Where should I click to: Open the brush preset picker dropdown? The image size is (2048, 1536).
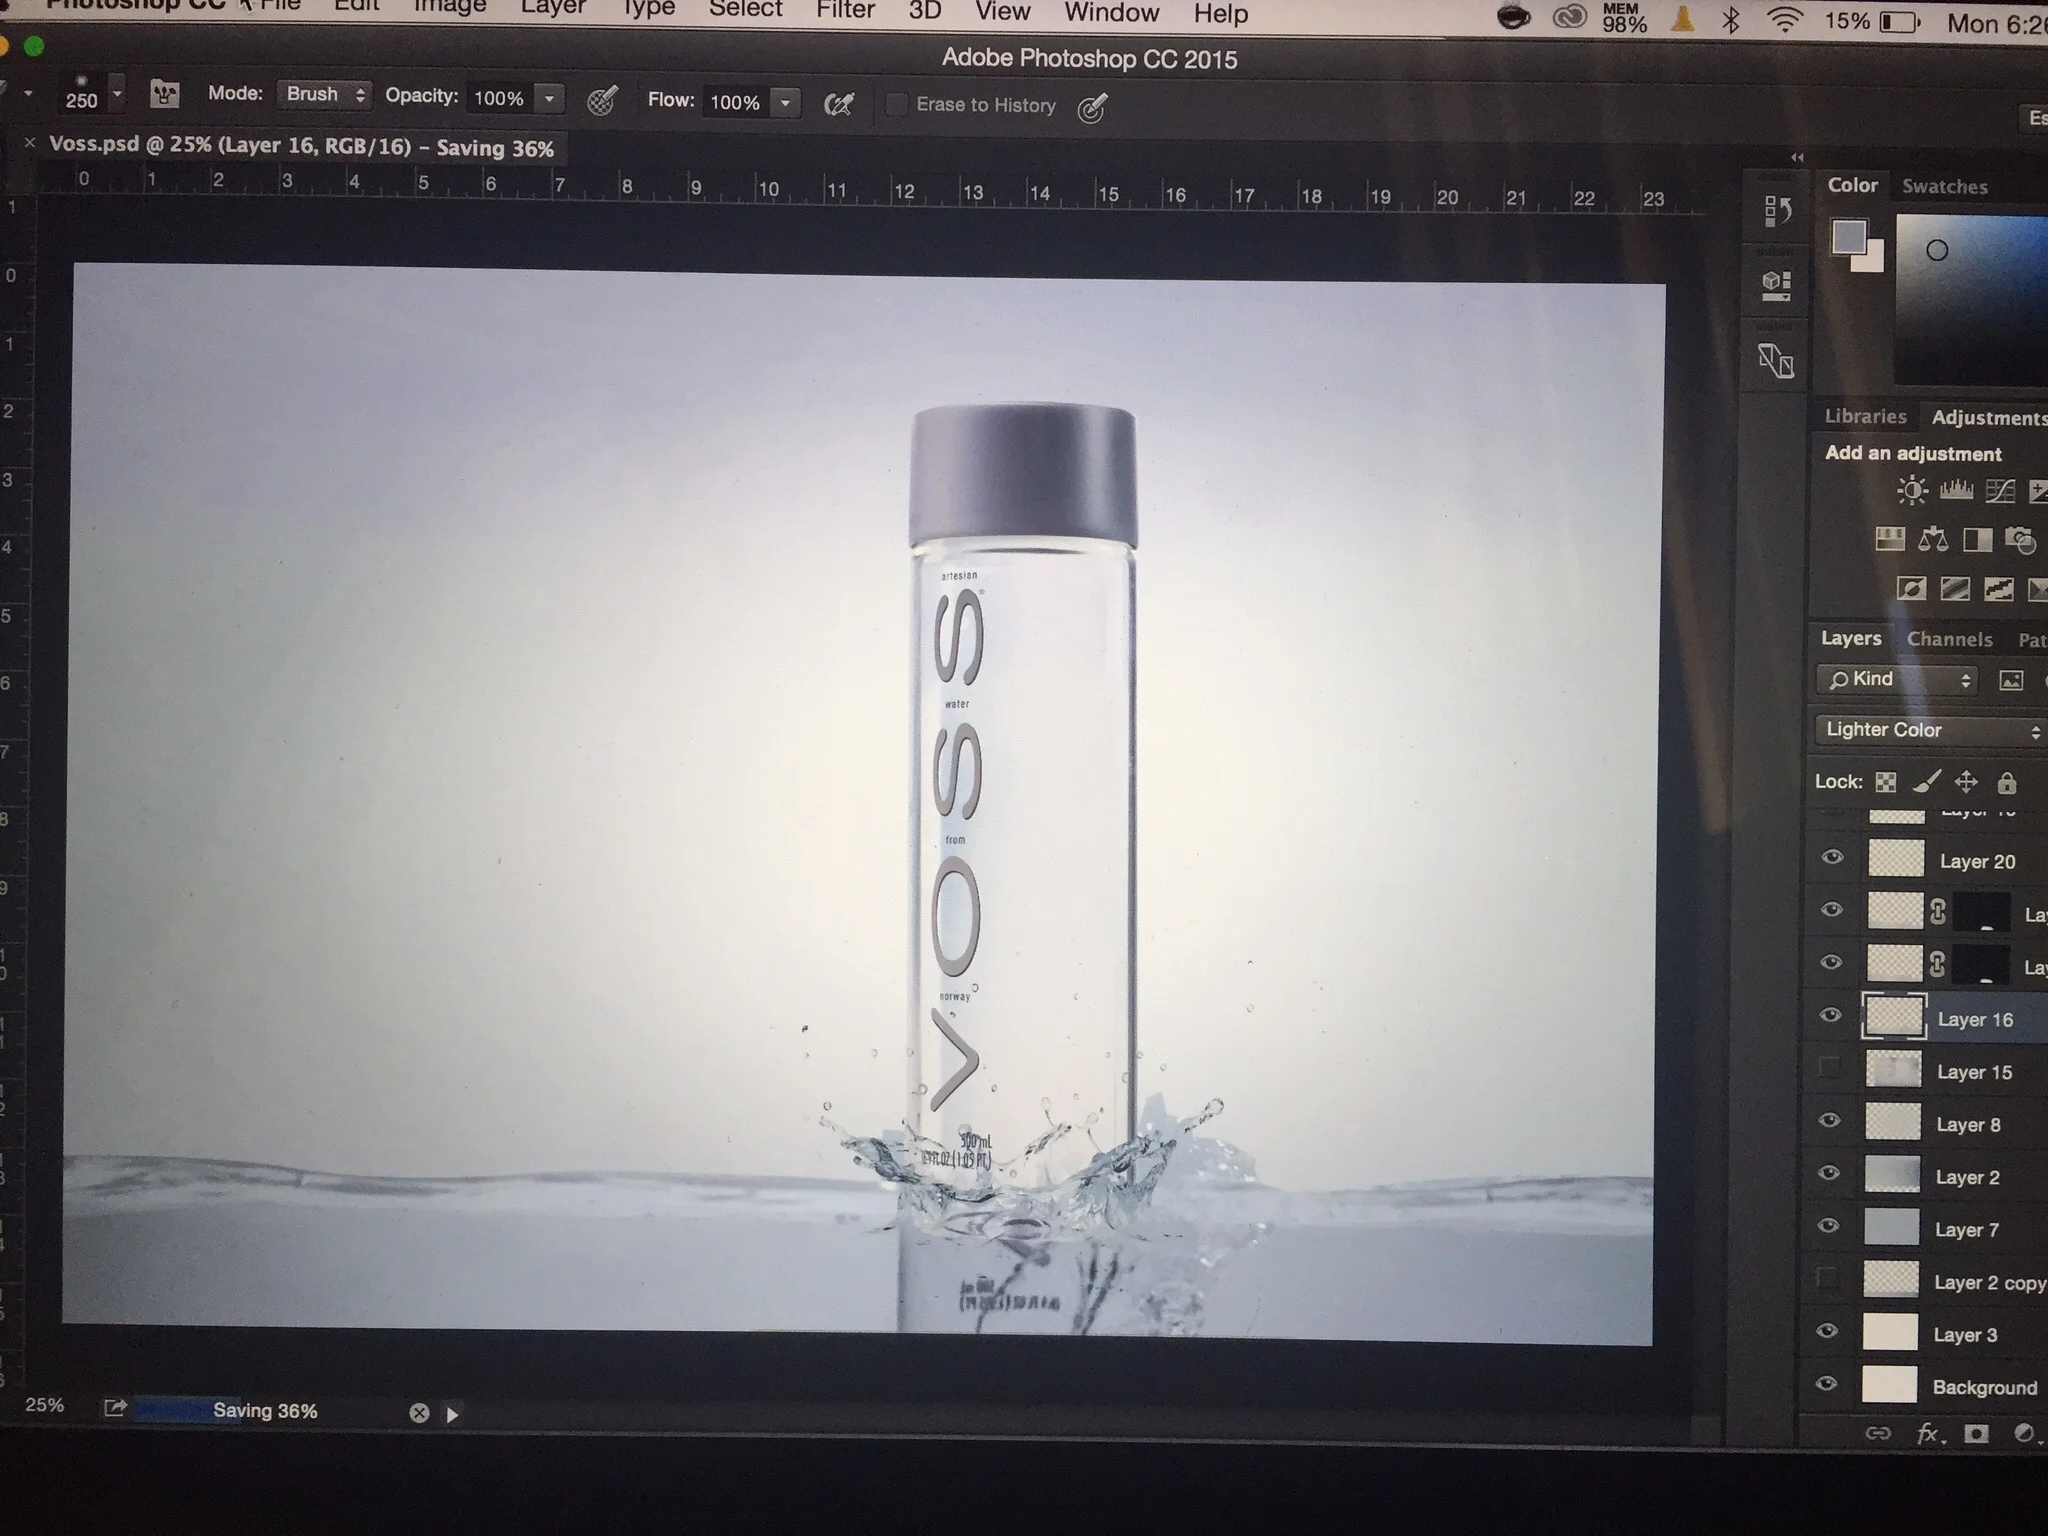[x=117, y=94]
